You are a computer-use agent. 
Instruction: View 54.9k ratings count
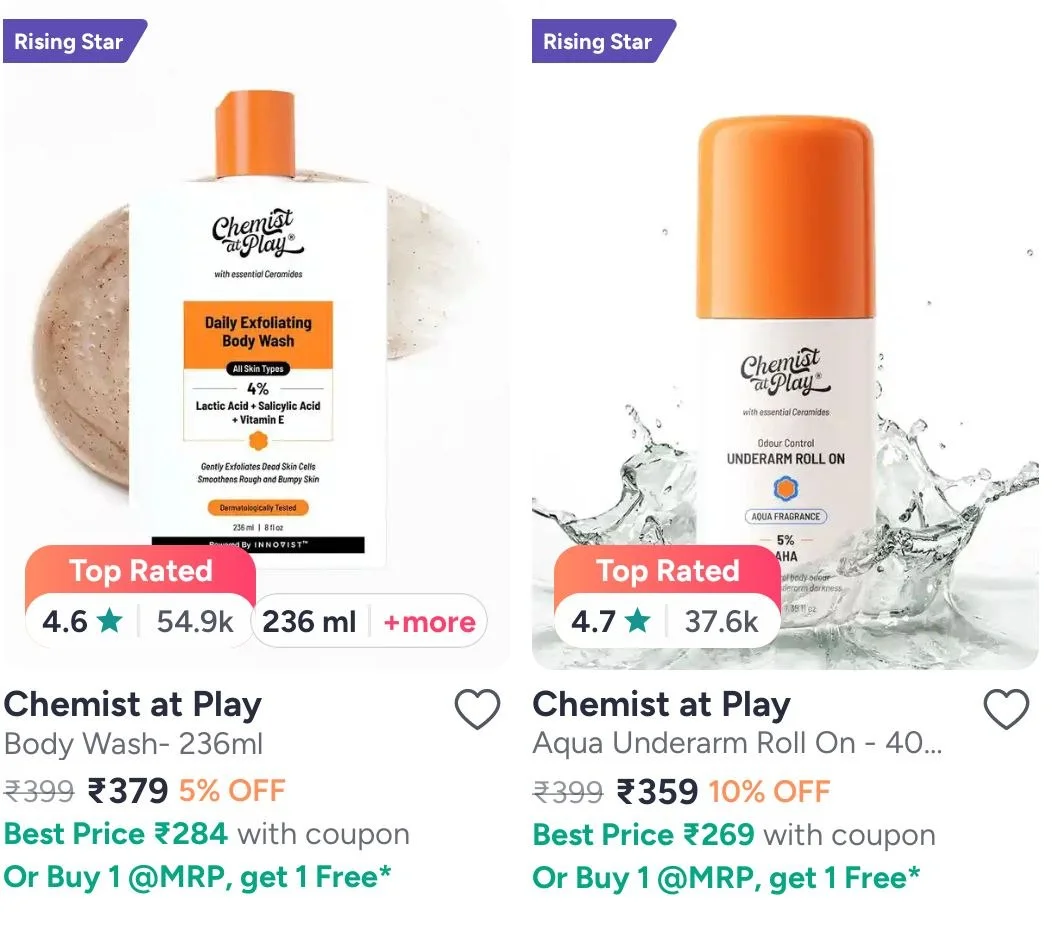(x=195, y=622)
